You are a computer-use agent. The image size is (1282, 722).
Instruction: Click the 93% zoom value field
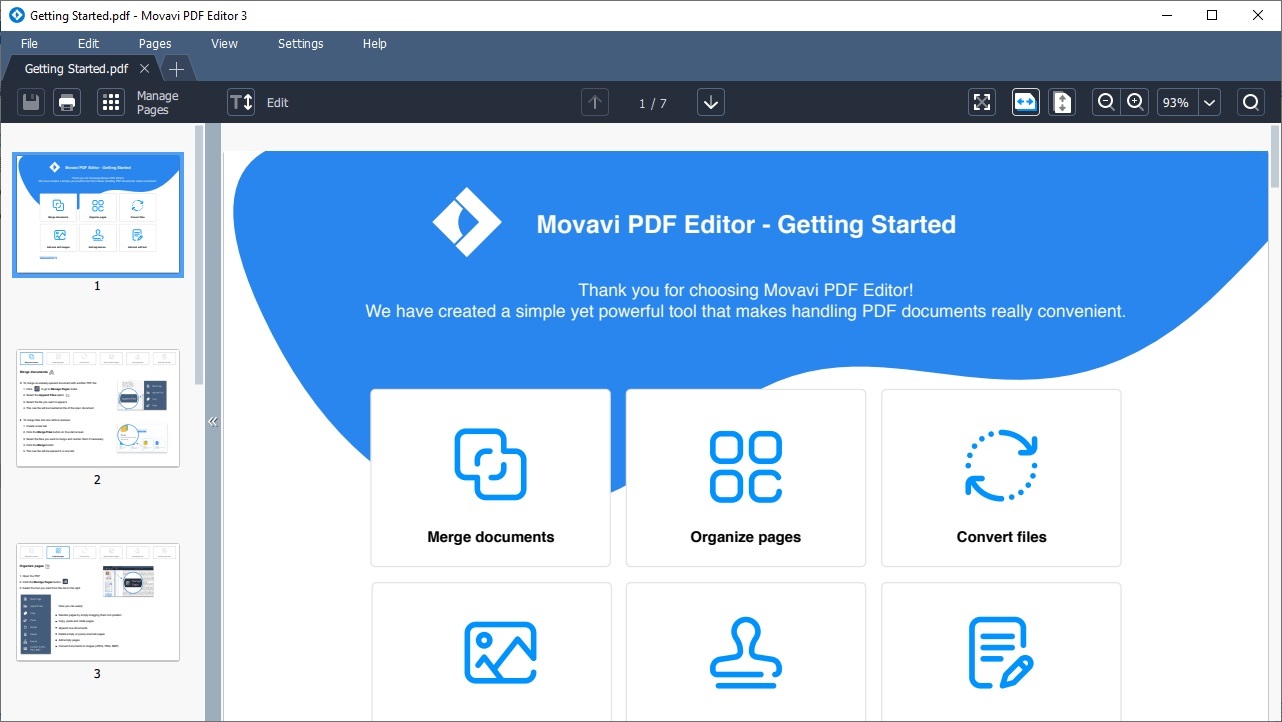pos(1177,102)
